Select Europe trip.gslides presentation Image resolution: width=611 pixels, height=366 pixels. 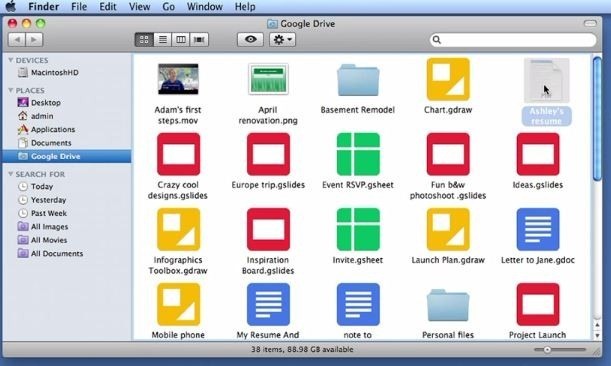[268, 154]
